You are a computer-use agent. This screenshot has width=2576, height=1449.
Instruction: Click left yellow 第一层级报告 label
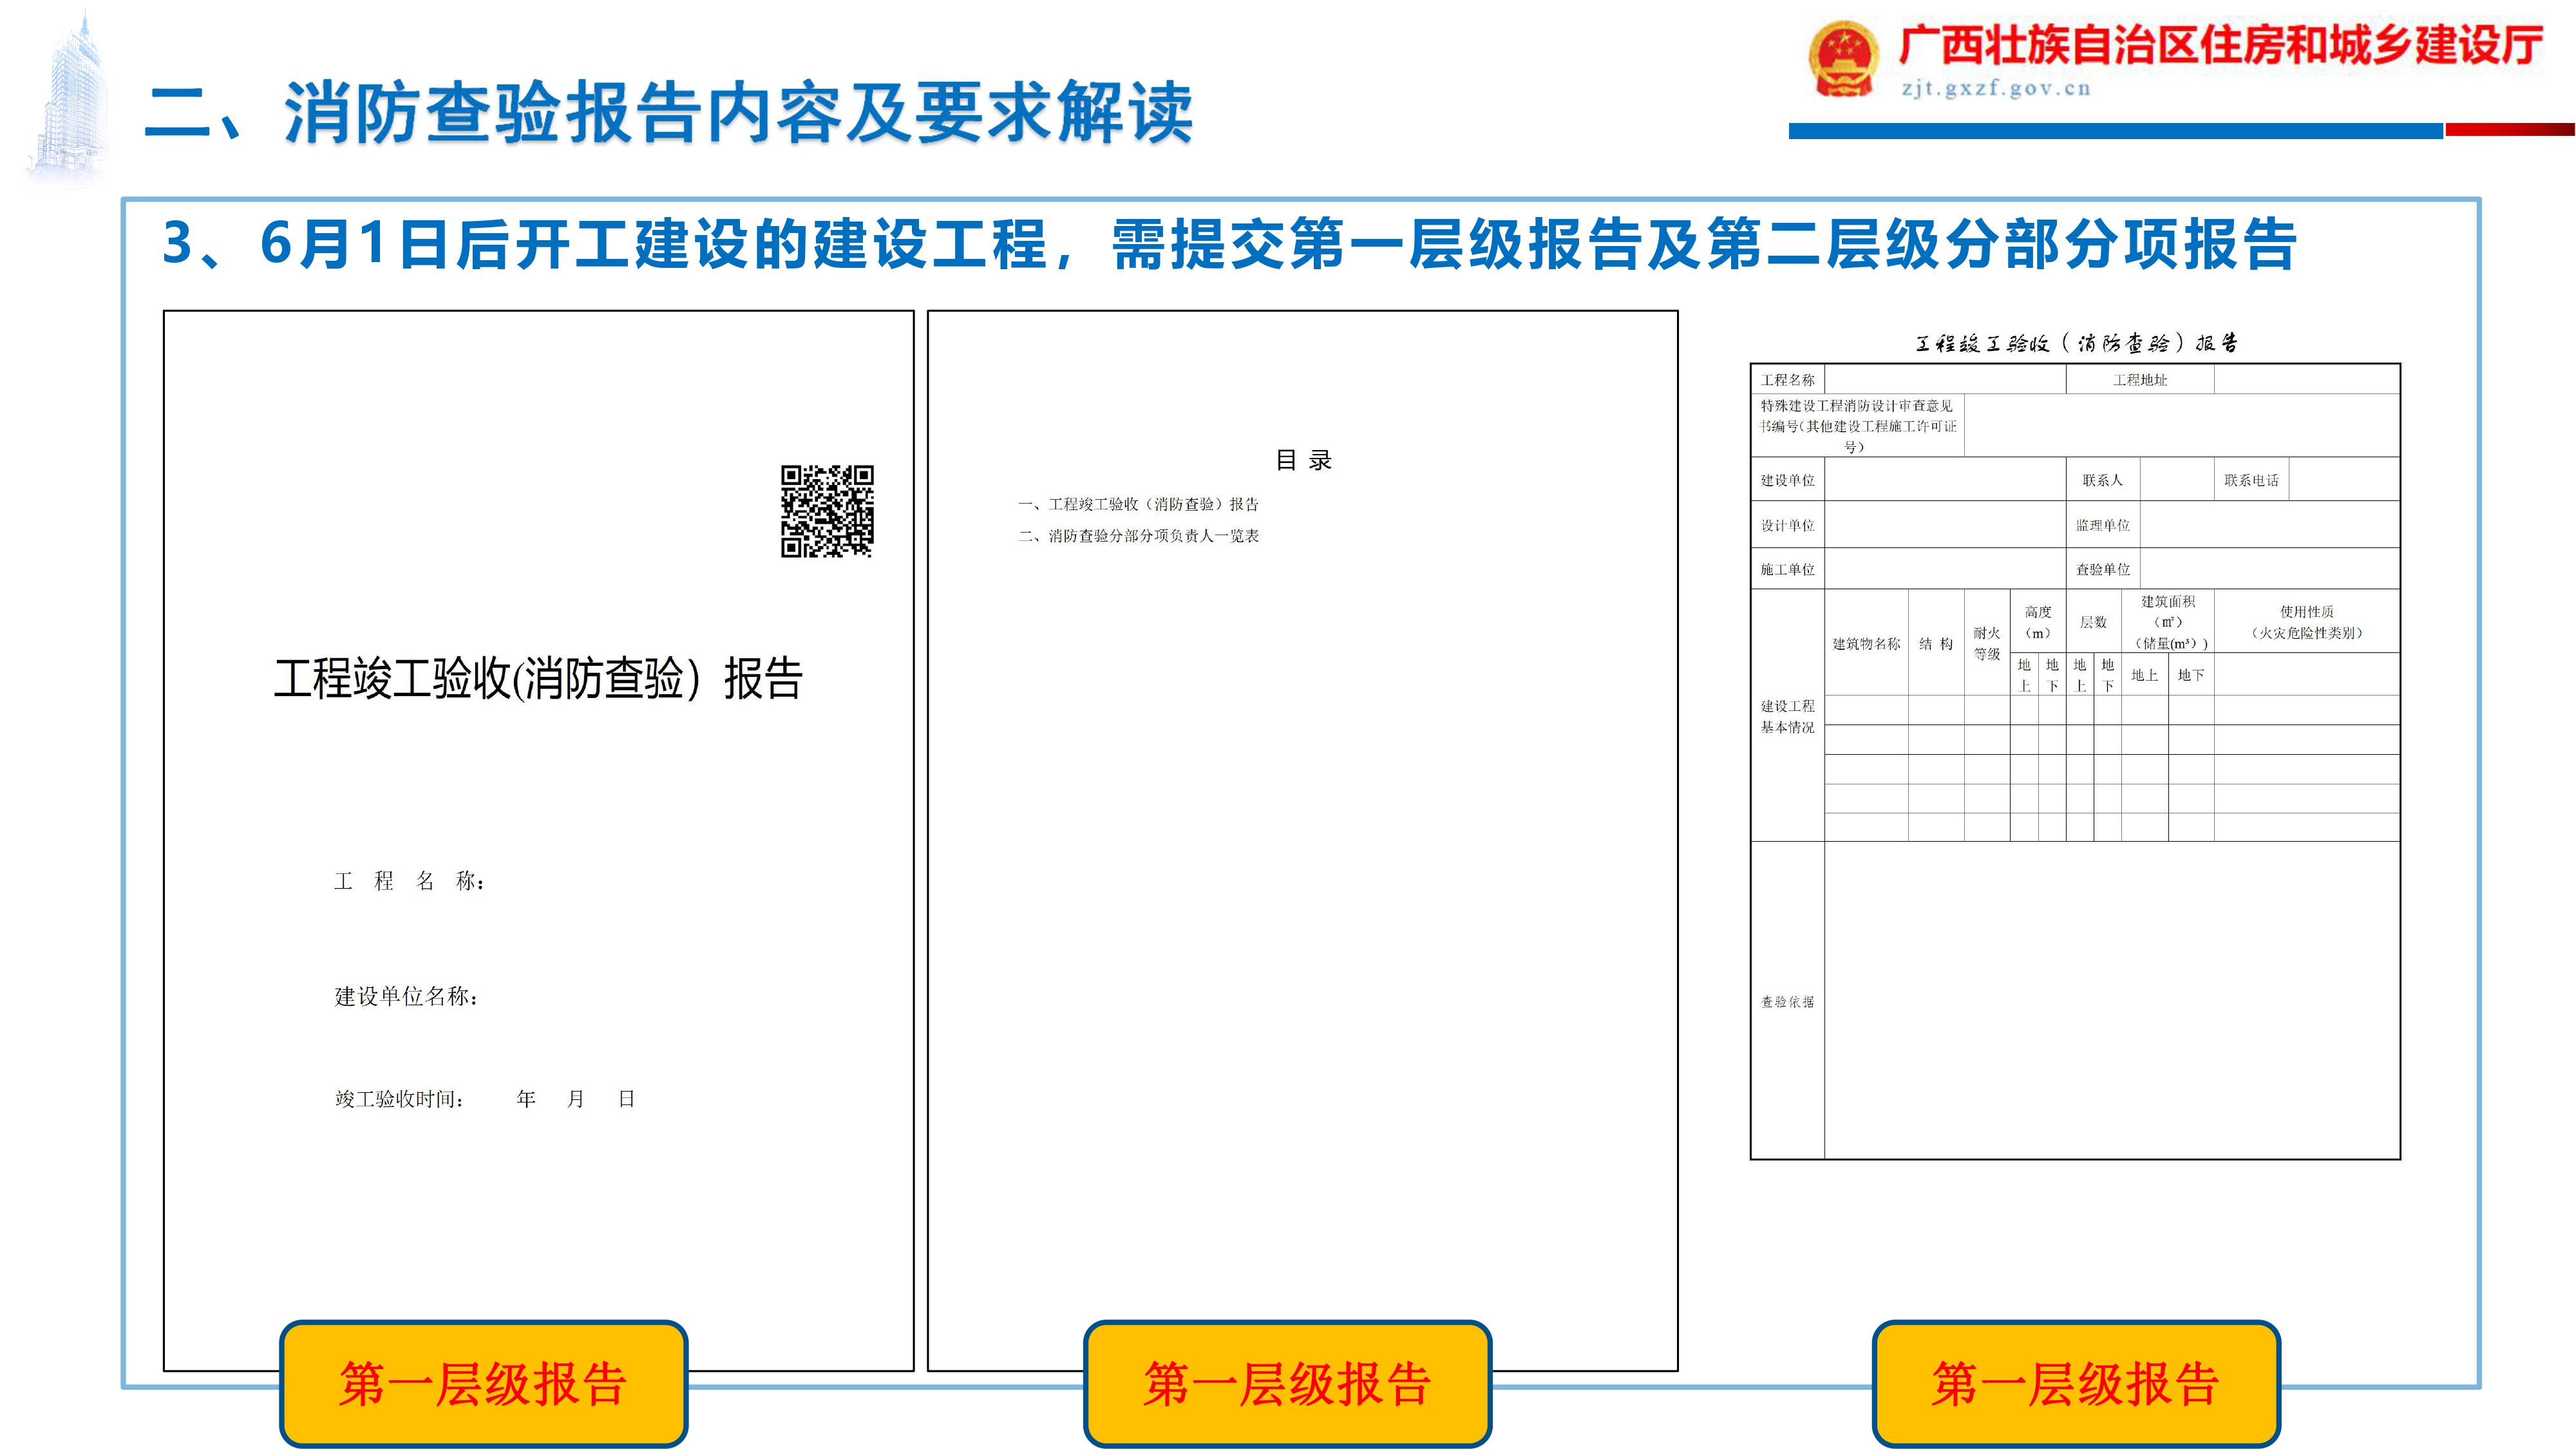click(x=483, y=1384)
